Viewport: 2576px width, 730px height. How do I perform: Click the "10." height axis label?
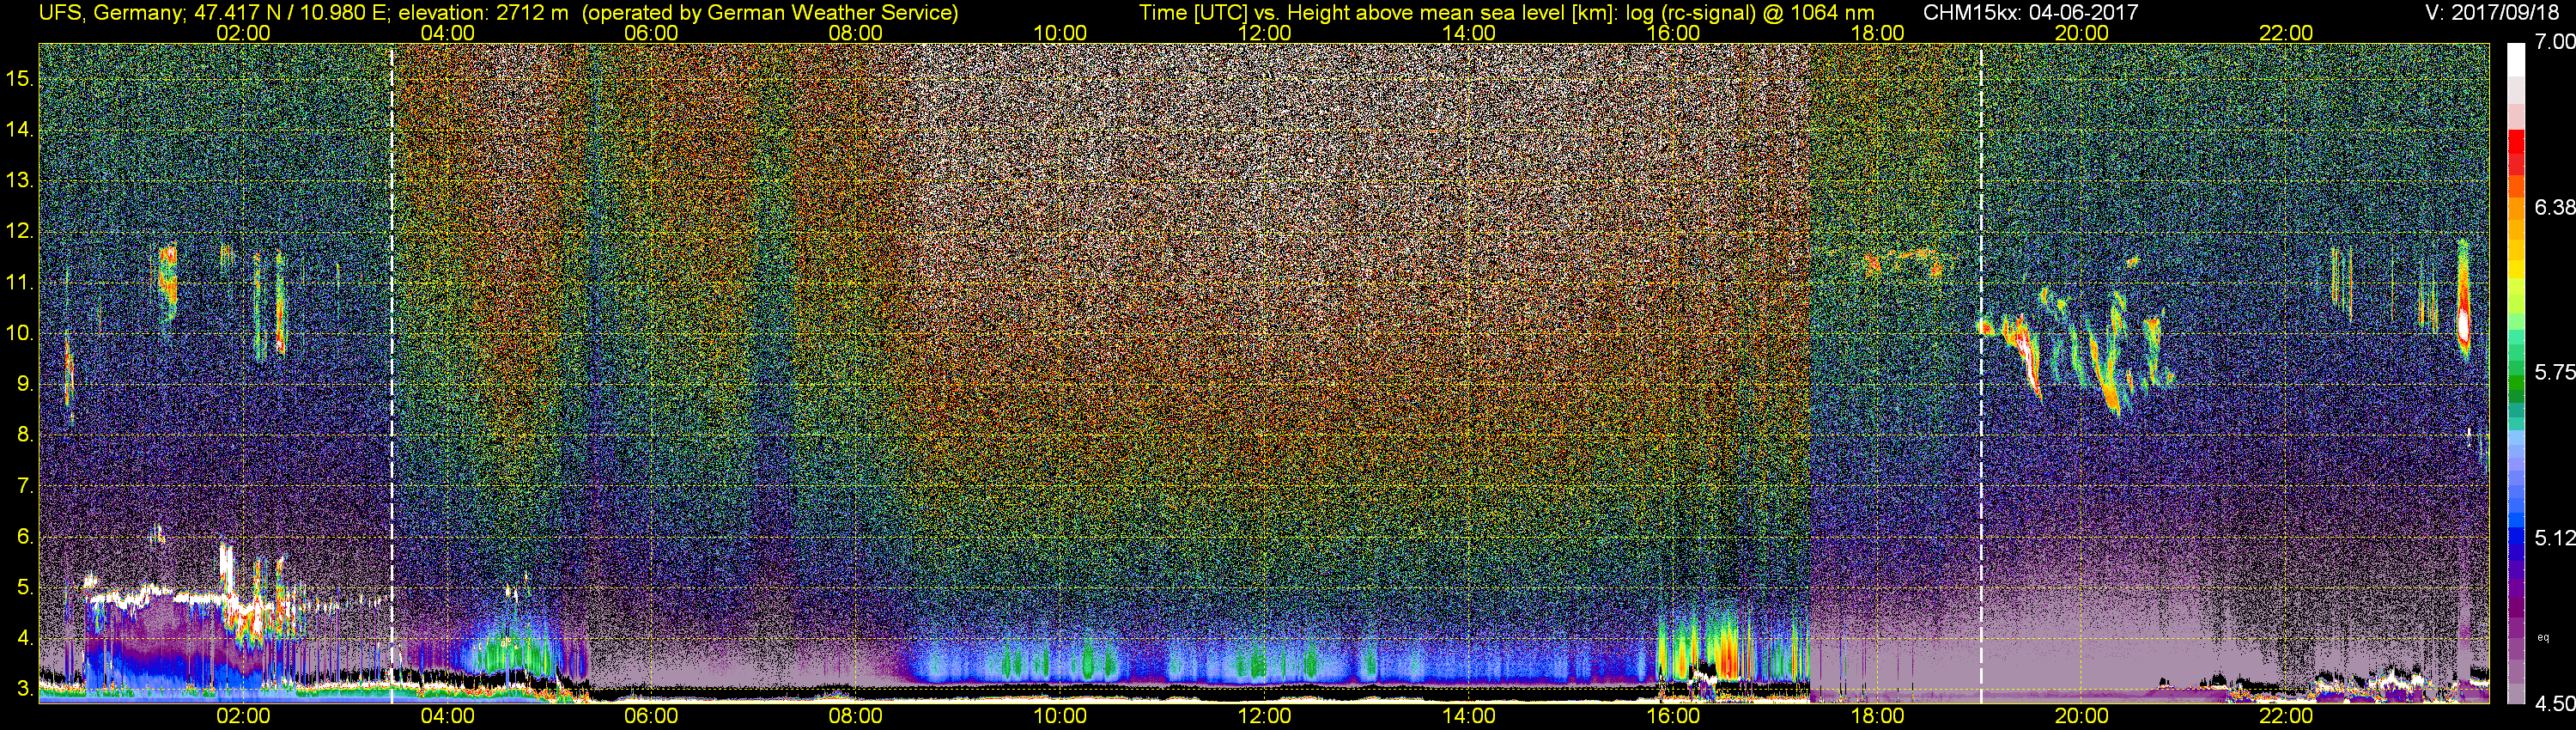tap(19, 334)
